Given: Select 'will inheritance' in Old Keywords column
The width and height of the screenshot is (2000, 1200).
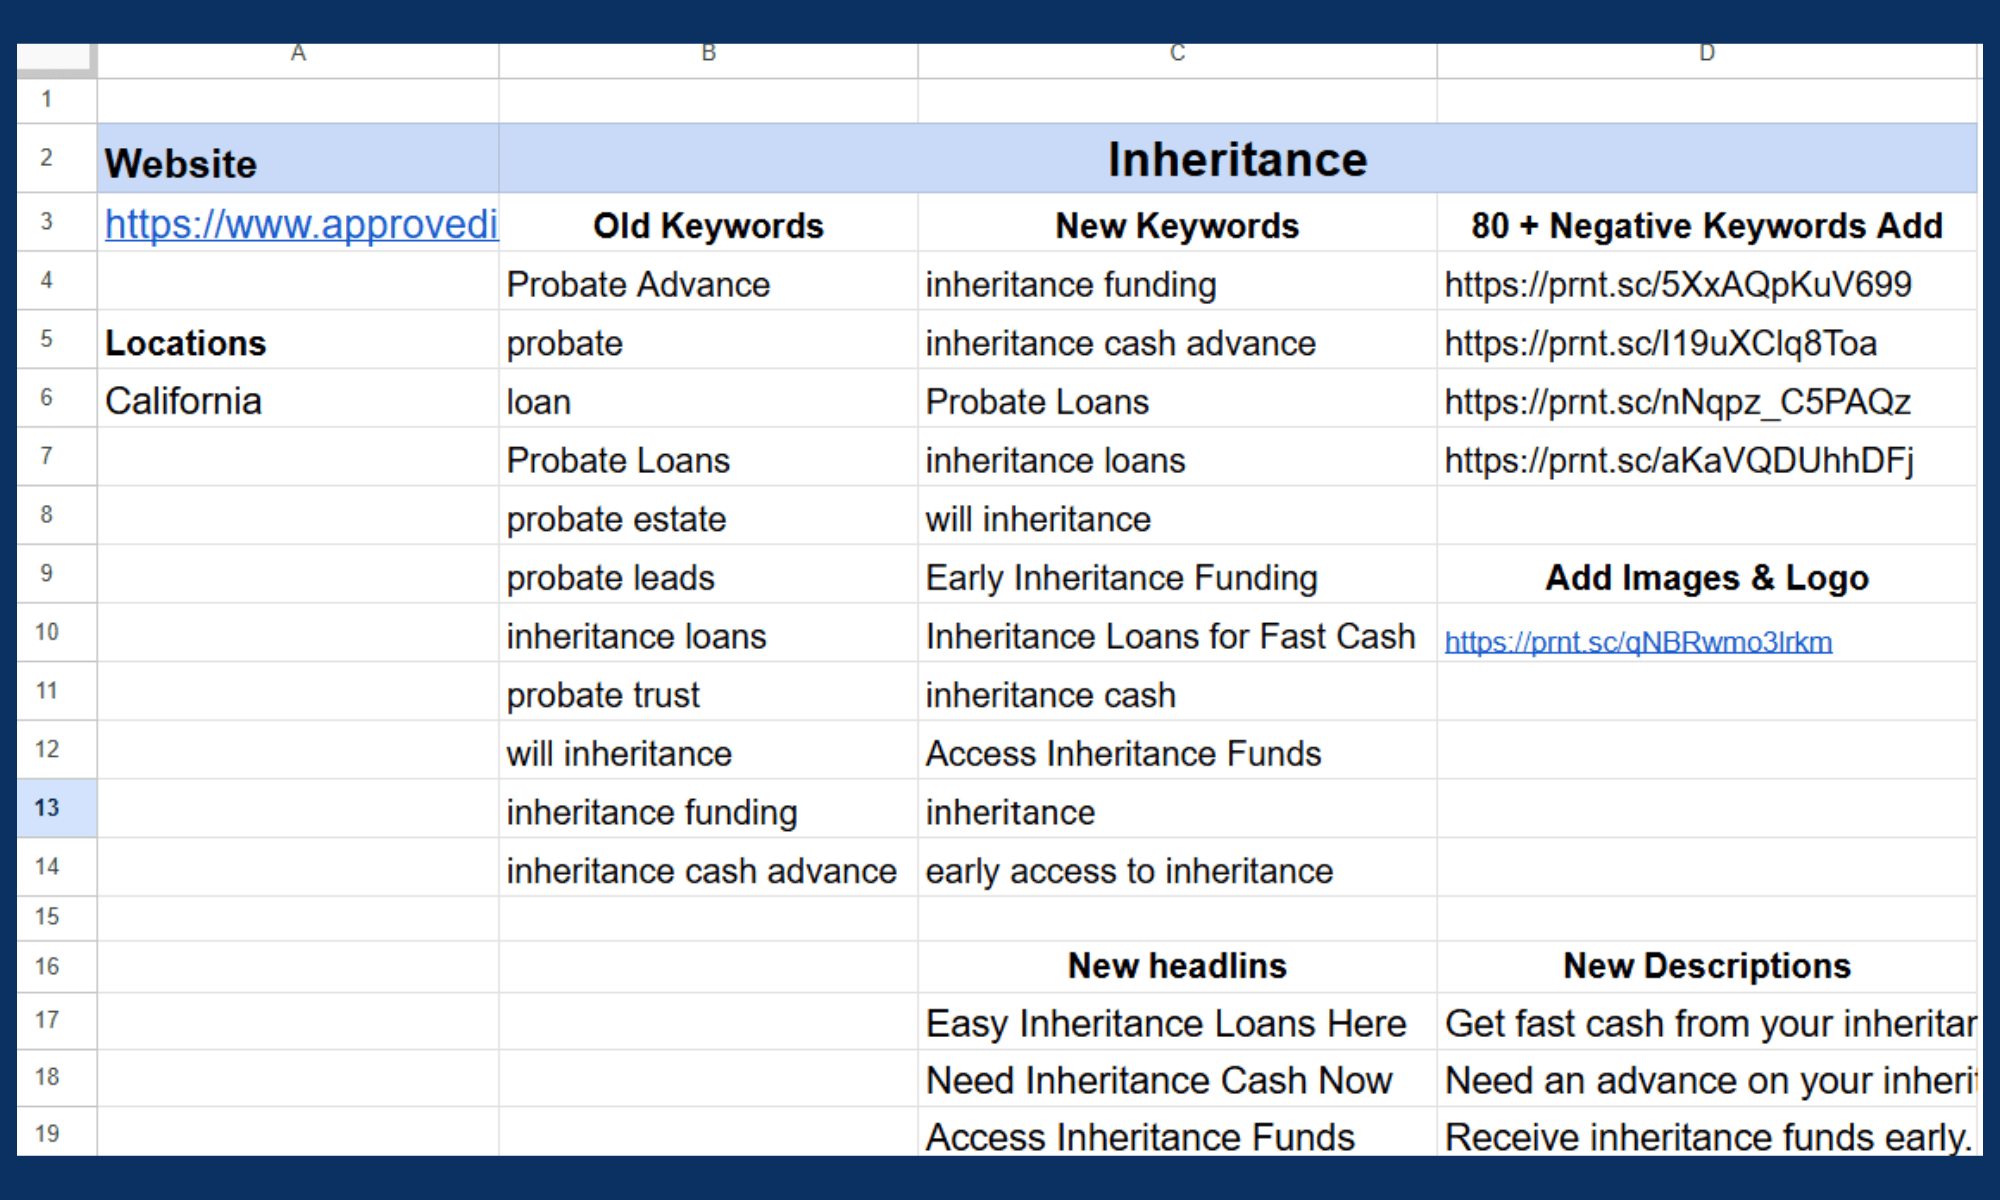Looking at the screenshot, I should tap(708, 751).
